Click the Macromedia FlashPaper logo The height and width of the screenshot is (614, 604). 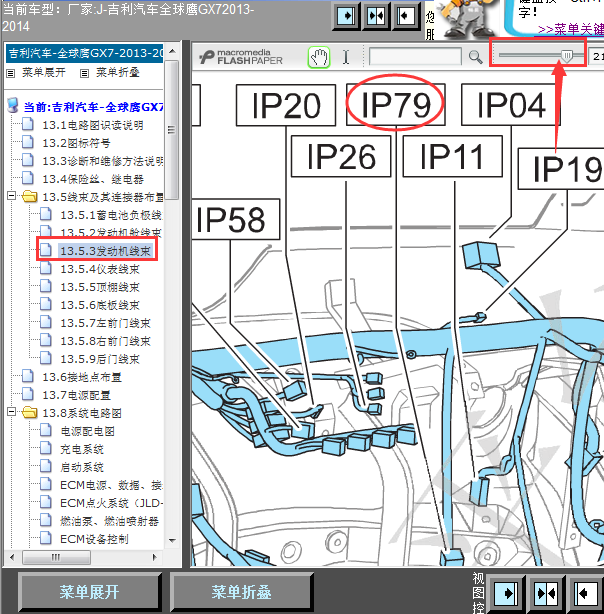(240, 57)
